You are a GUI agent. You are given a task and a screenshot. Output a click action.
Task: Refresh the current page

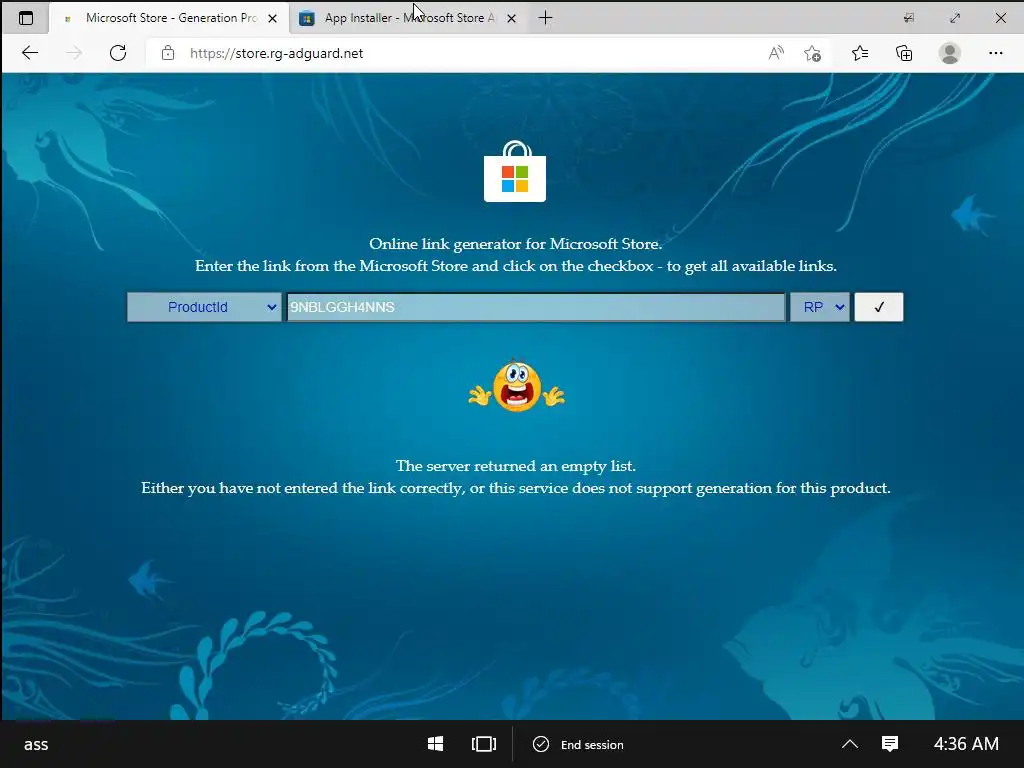(x=118, y=53)
